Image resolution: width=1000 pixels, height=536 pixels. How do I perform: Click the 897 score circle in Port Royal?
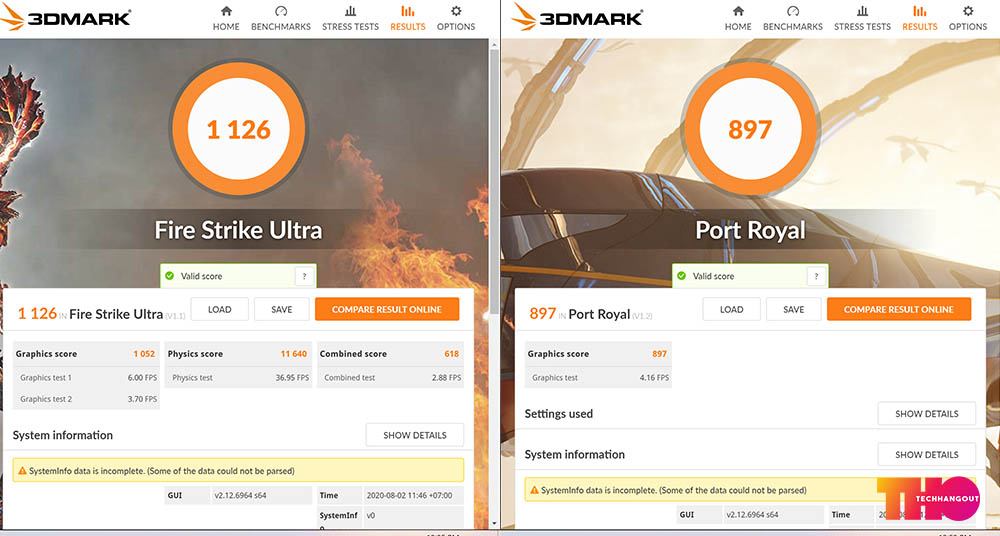(750, 129)
